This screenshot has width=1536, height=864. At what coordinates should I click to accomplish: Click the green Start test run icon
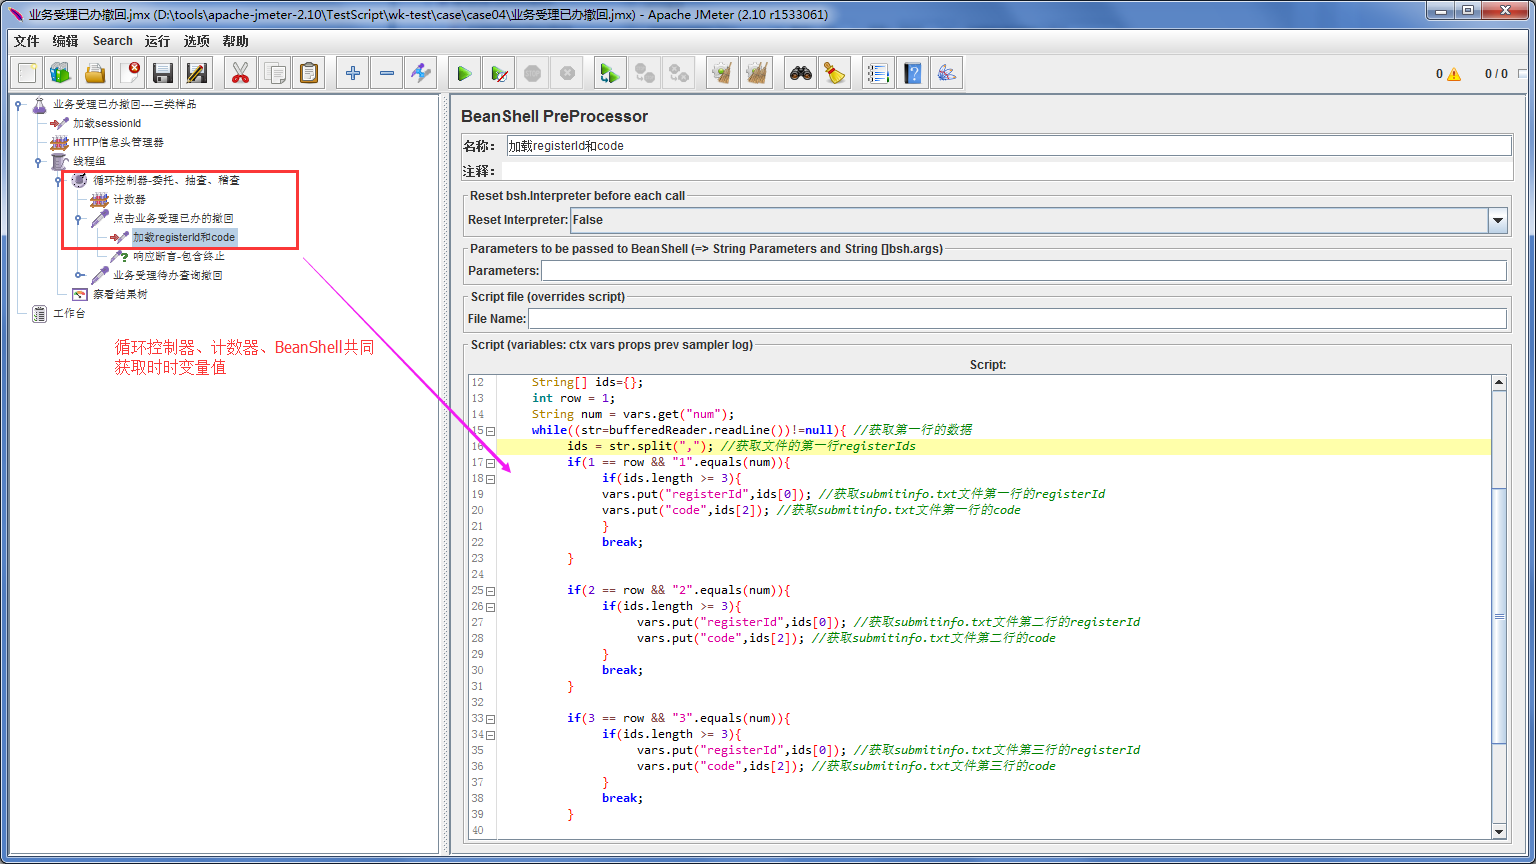pos(464,73)
